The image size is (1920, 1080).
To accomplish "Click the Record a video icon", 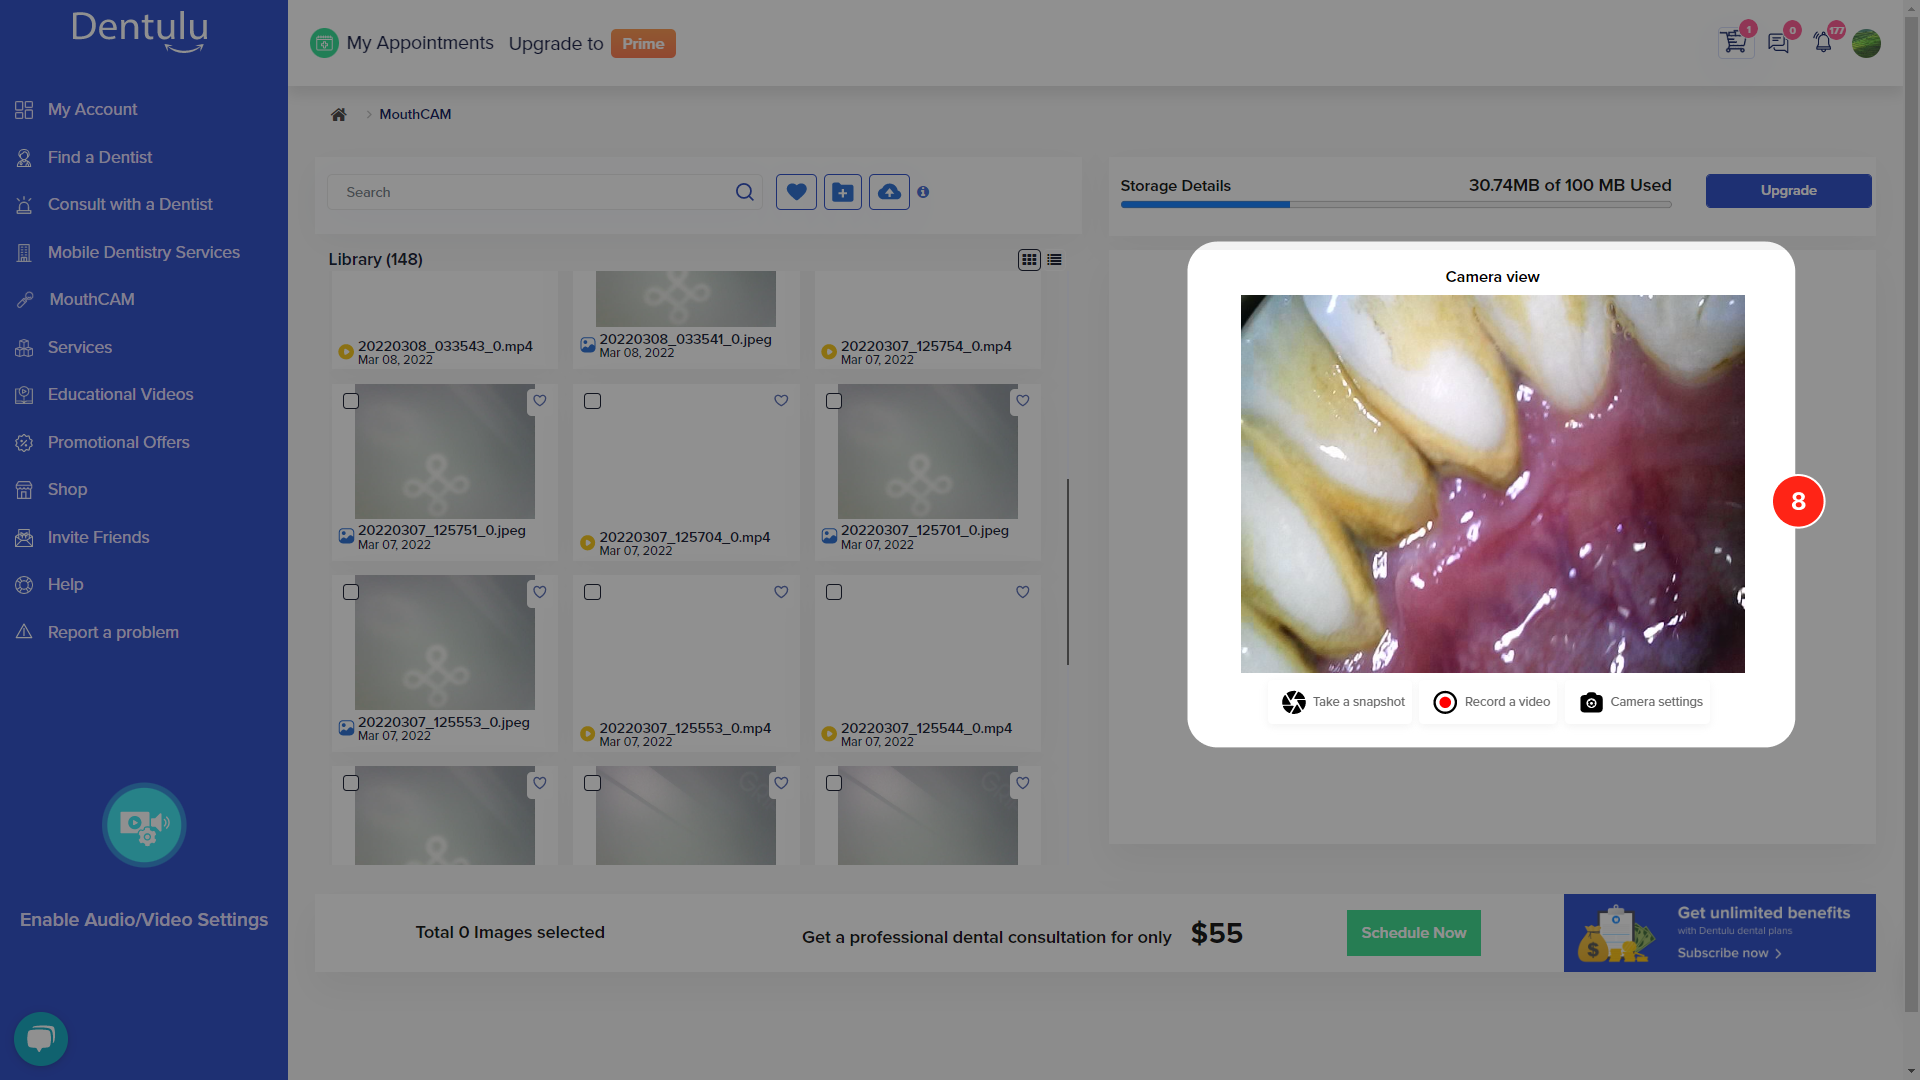I will (1445, 702).
